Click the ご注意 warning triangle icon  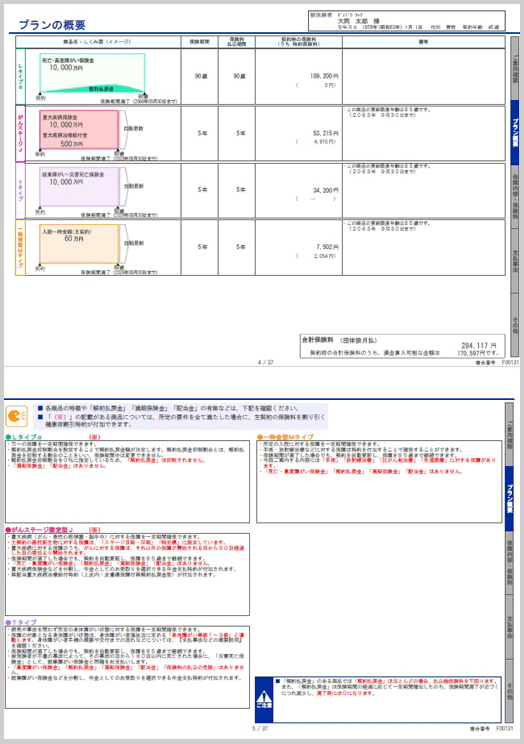click(264, 699)
